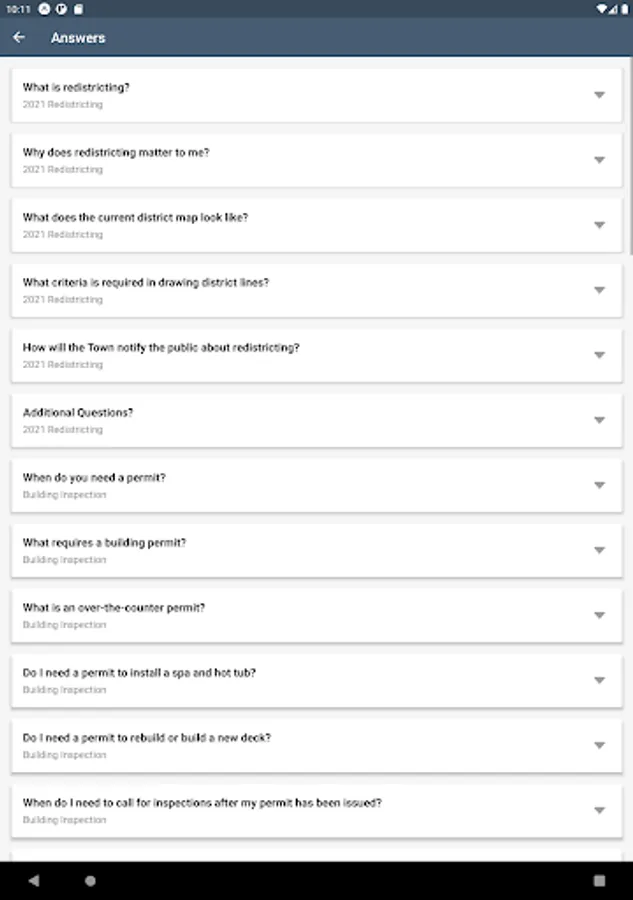Expand the new deck permit question arrow
This screenshot has width=633, height=900.
click(x=599, y=745)
